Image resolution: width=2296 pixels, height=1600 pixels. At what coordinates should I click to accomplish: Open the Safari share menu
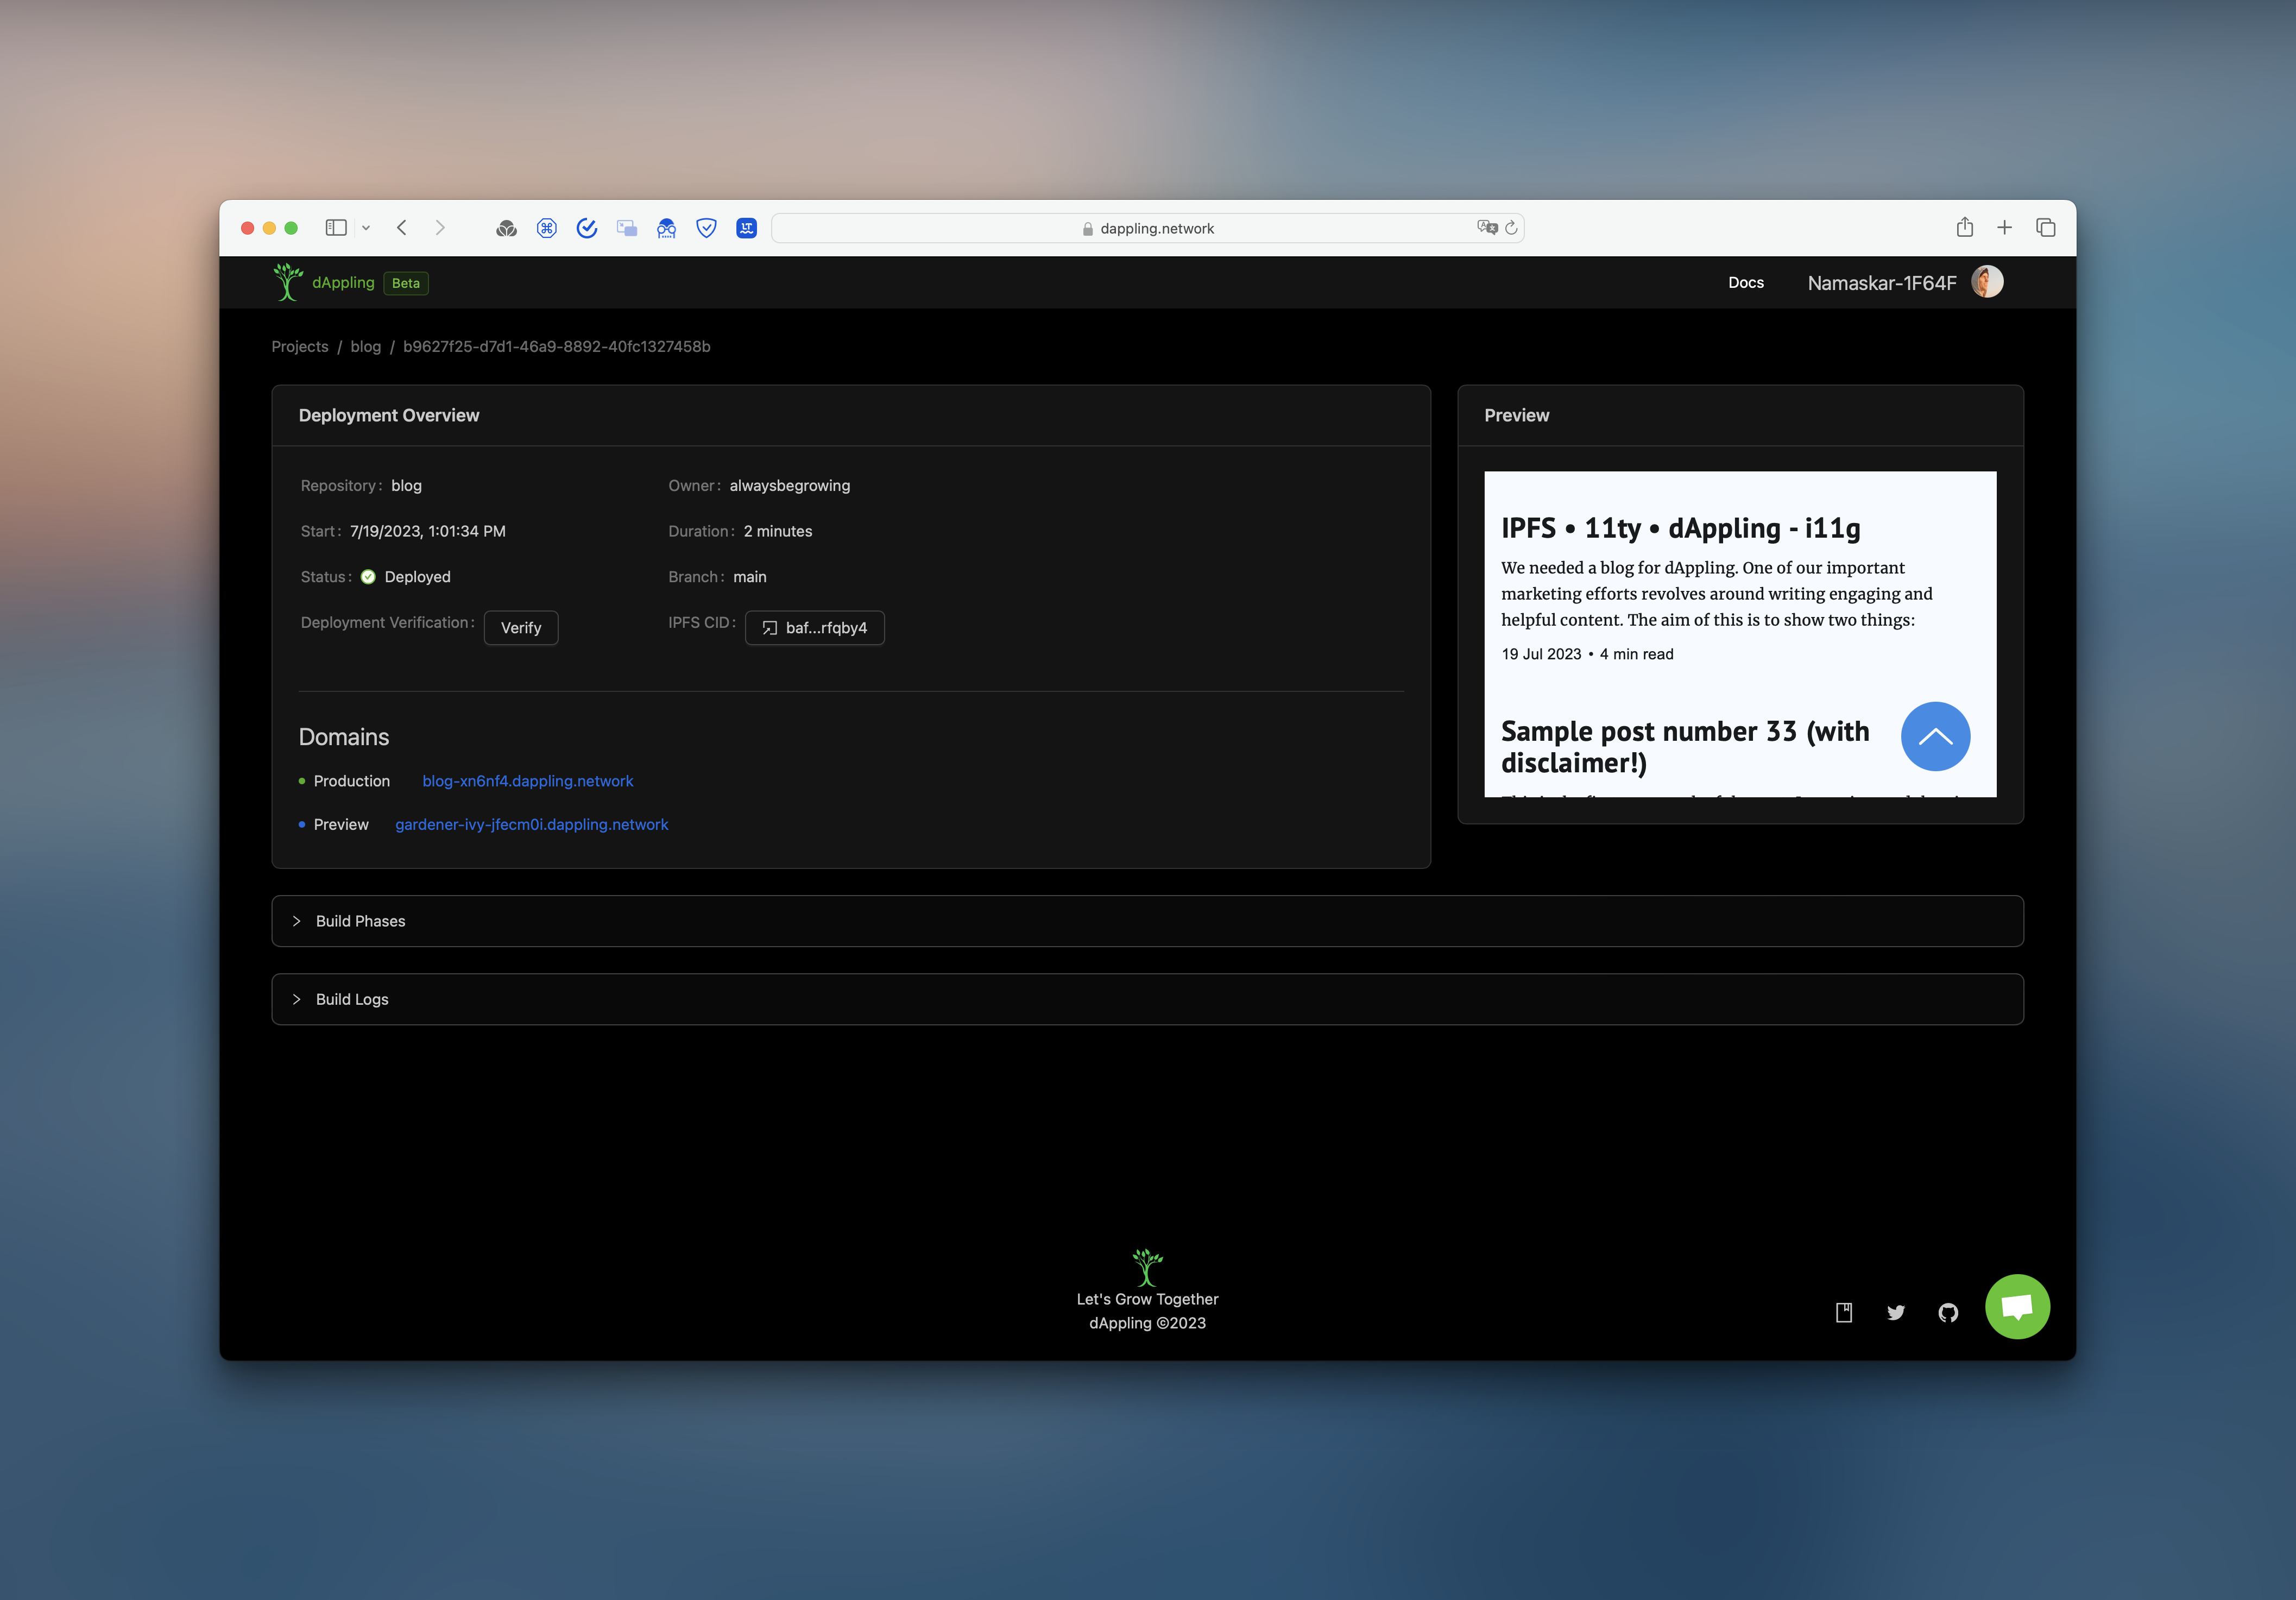(x=1965, y=227)
